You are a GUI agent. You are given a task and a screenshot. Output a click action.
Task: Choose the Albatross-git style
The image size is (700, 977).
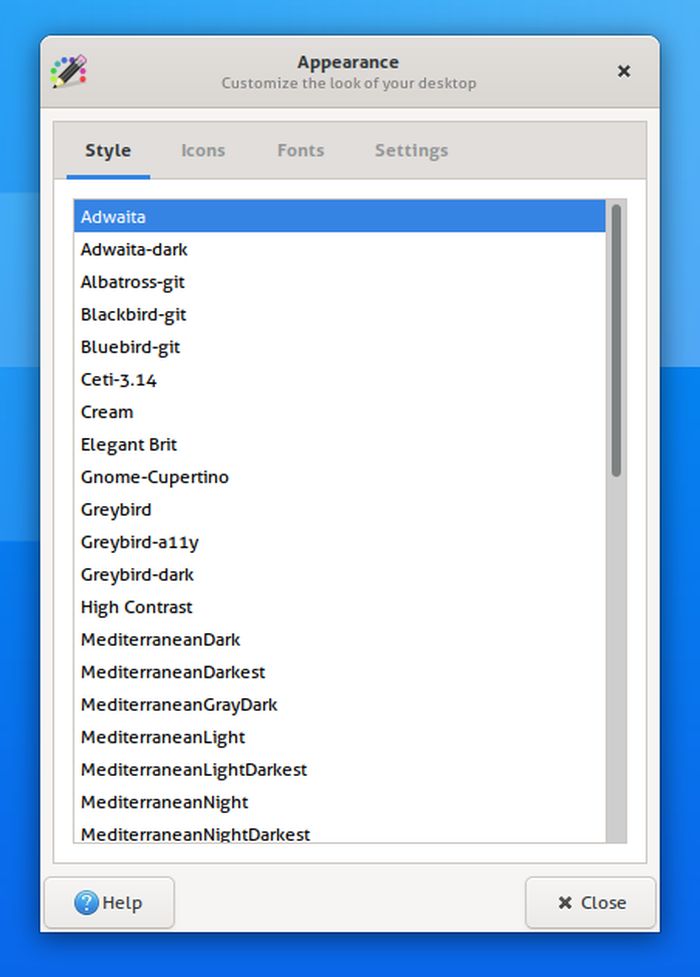click(132, 282)
